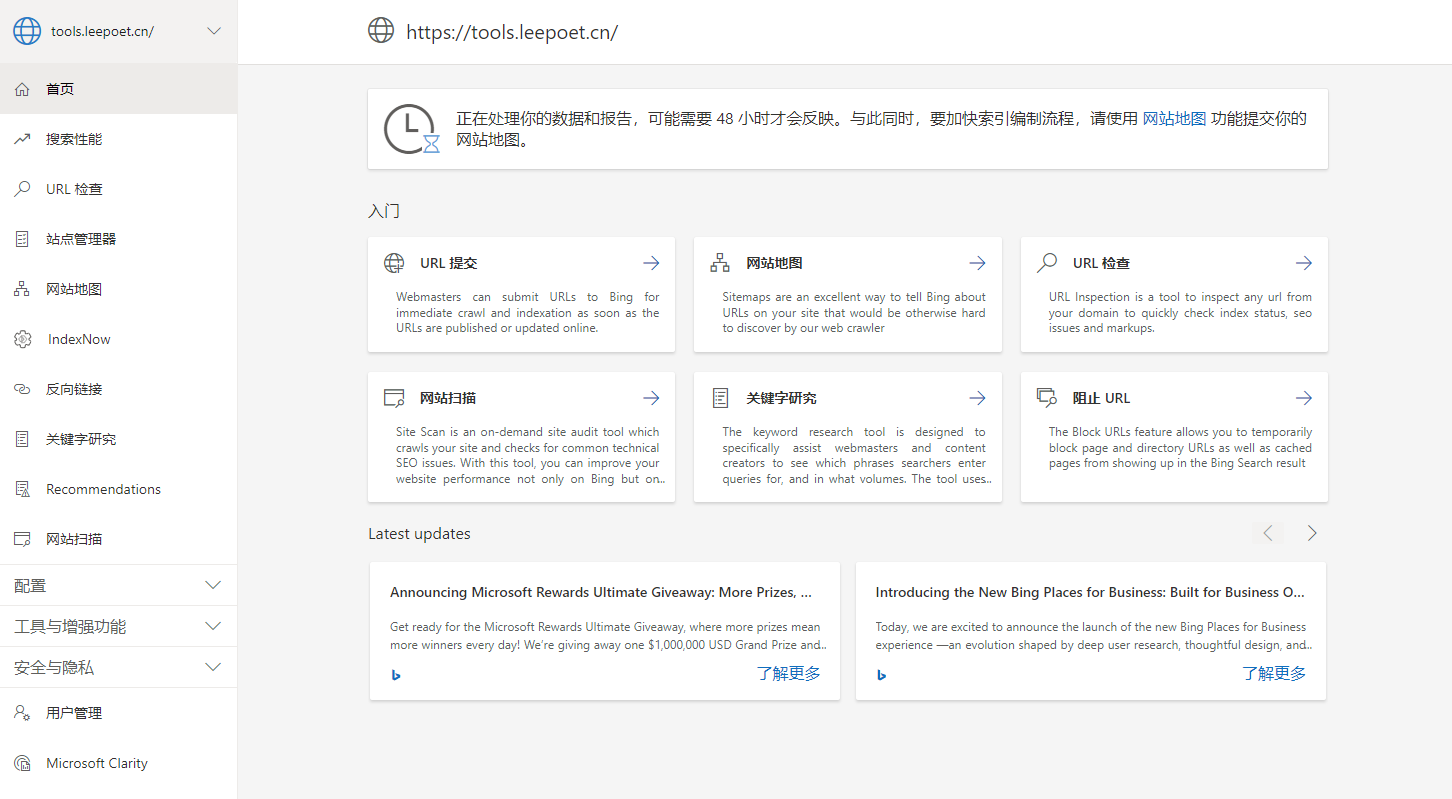
Task: Expand the 安全与隐私 section
Action: tap(213, 667)
